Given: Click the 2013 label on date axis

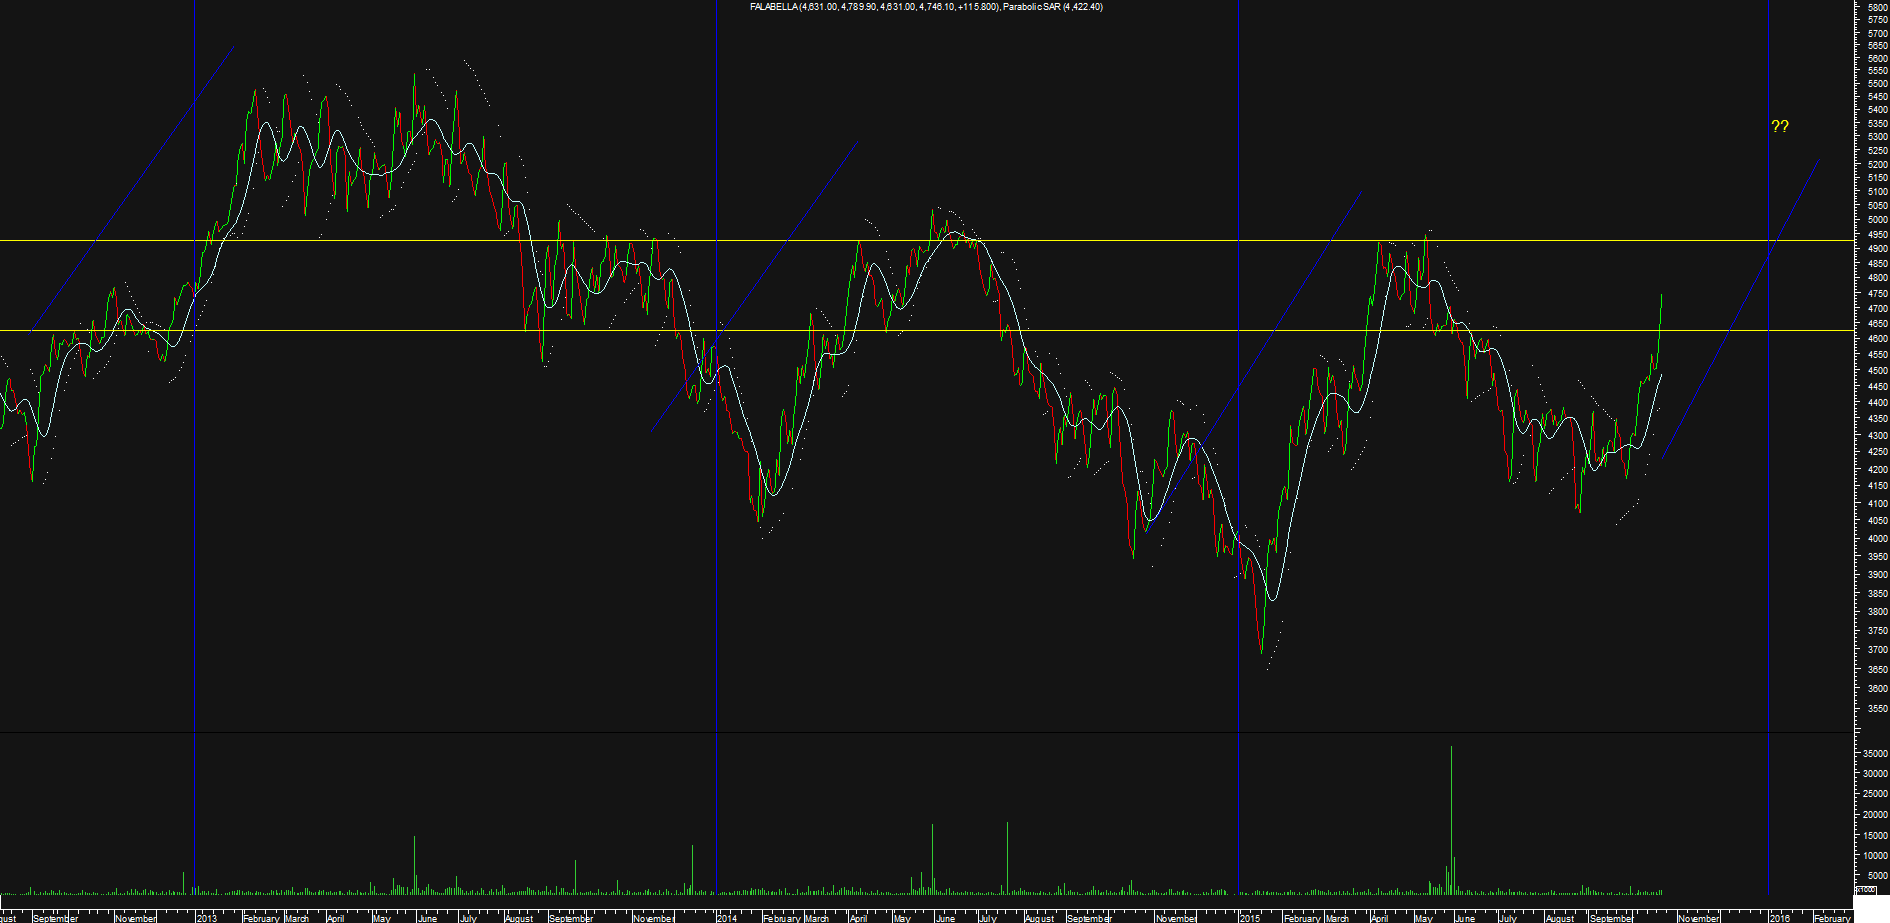Looking at the screenshot, I should pos(206,917).
